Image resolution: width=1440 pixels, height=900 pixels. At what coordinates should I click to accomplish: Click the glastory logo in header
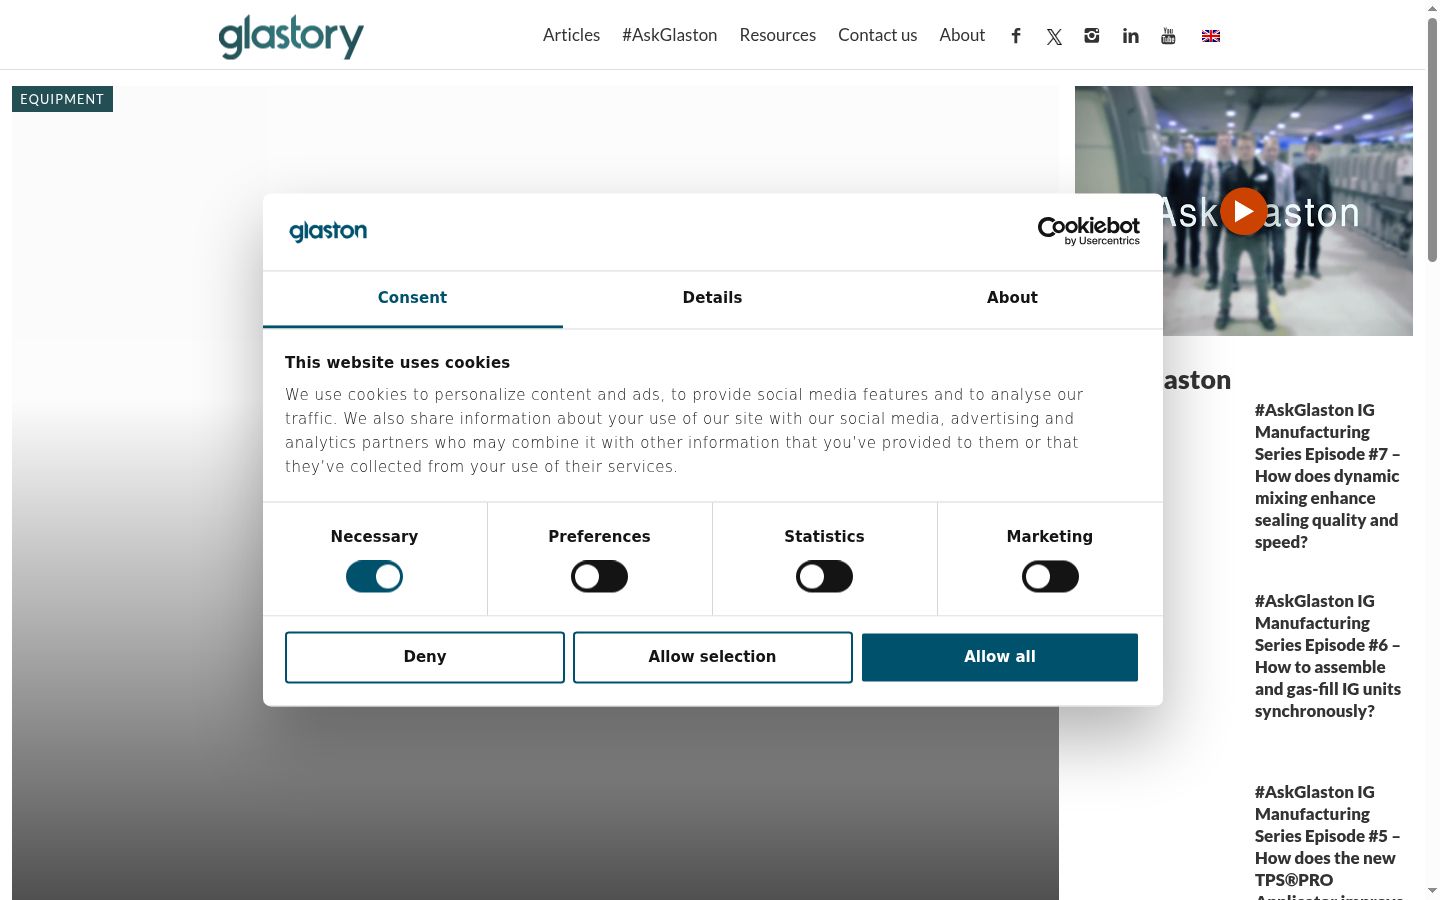tap(291, 36)
